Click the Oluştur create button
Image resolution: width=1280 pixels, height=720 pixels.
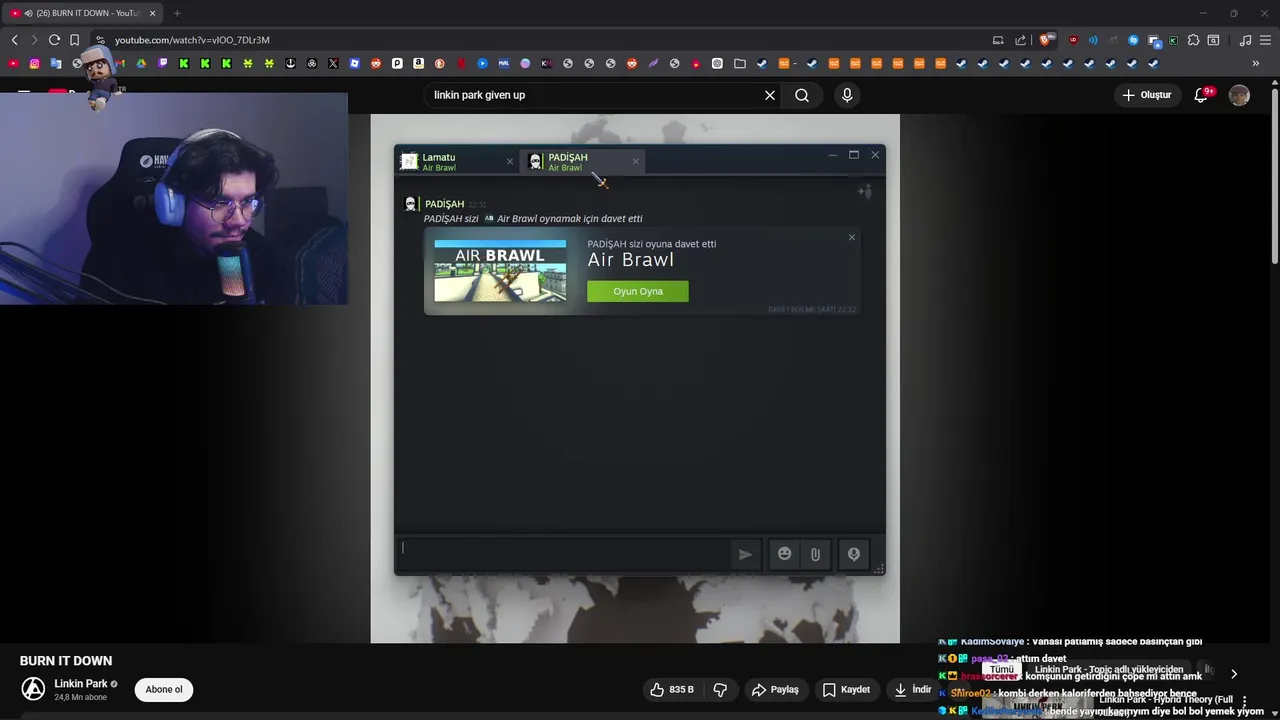1147,95
